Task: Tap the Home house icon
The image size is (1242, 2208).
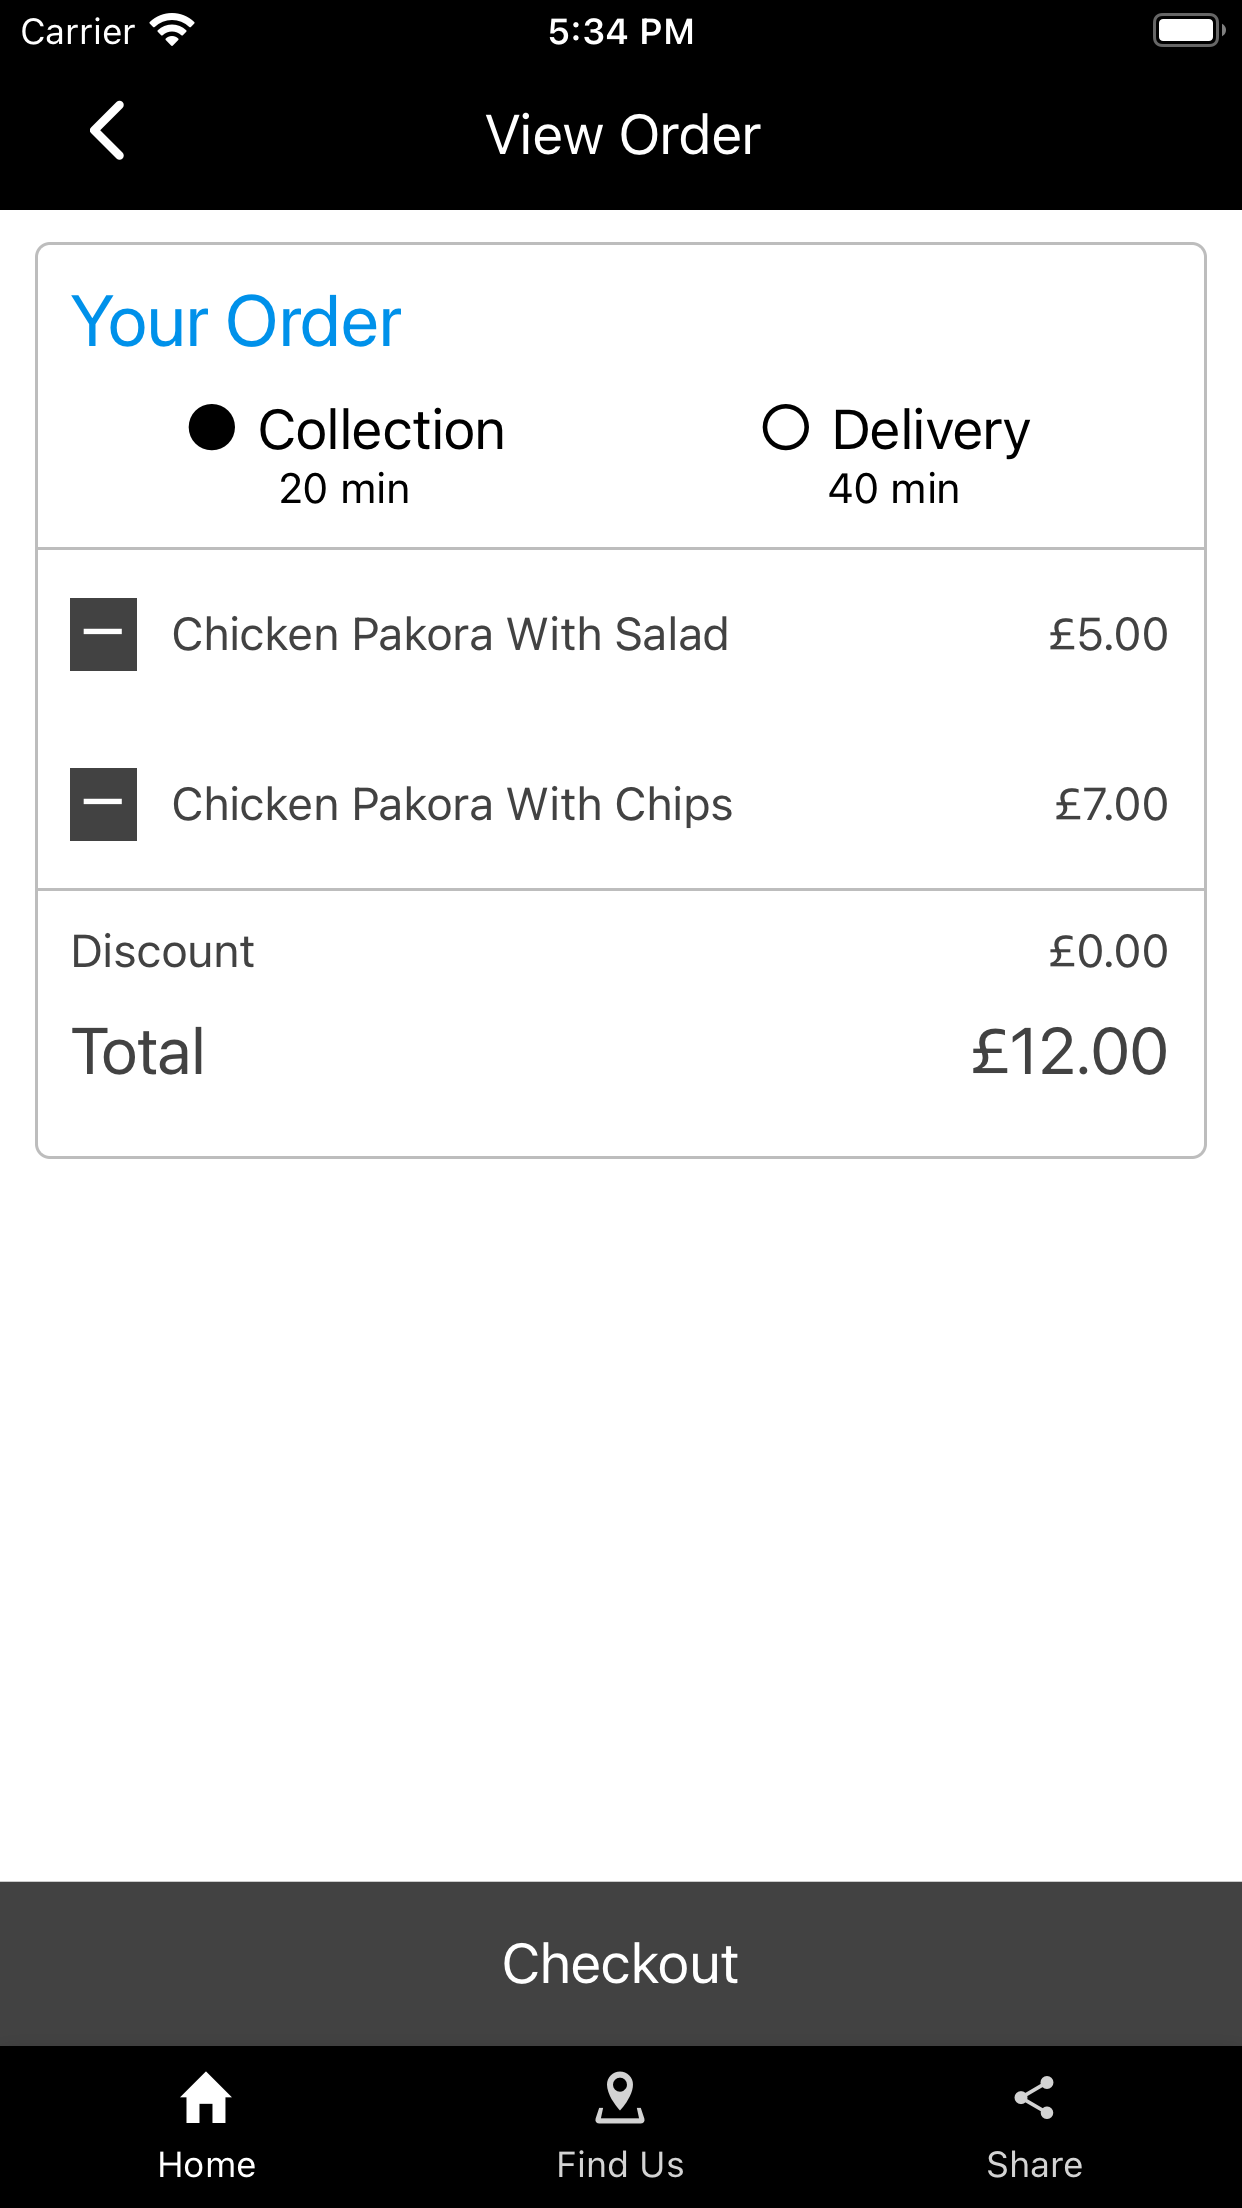Action: tap(206, 2097)
